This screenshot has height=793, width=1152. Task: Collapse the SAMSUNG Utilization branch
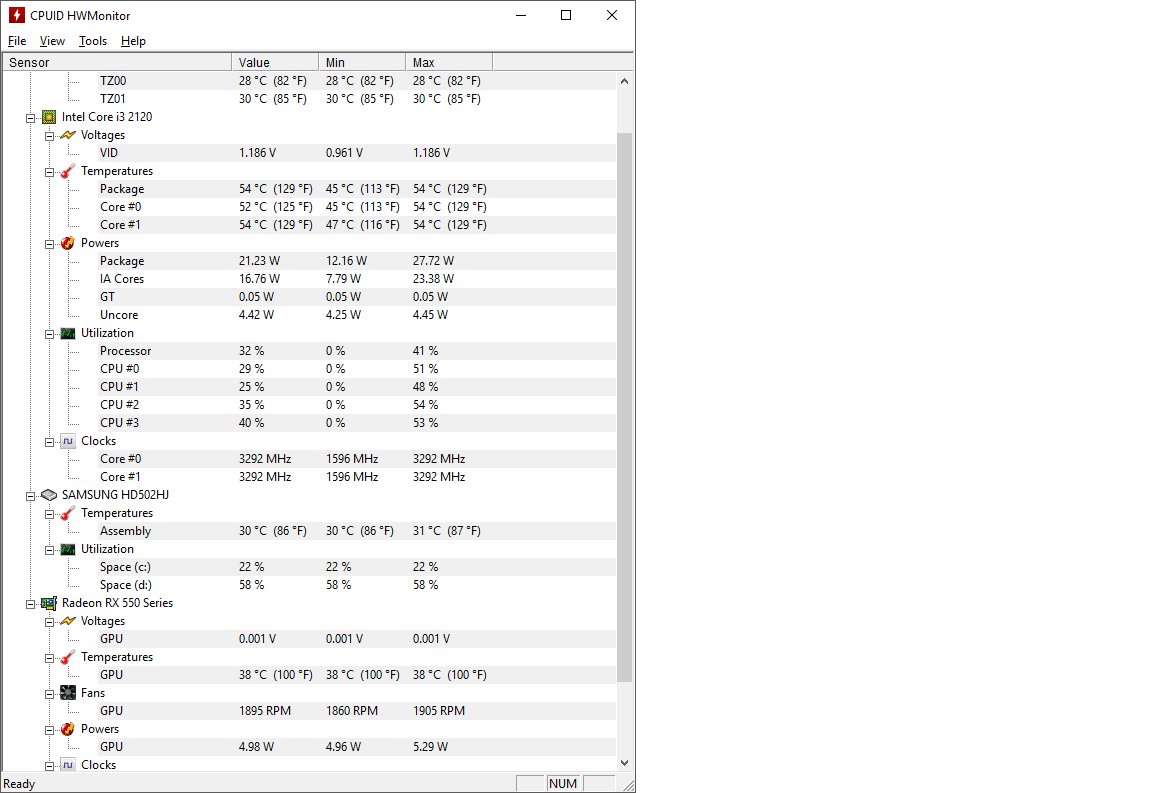(49, 550)
